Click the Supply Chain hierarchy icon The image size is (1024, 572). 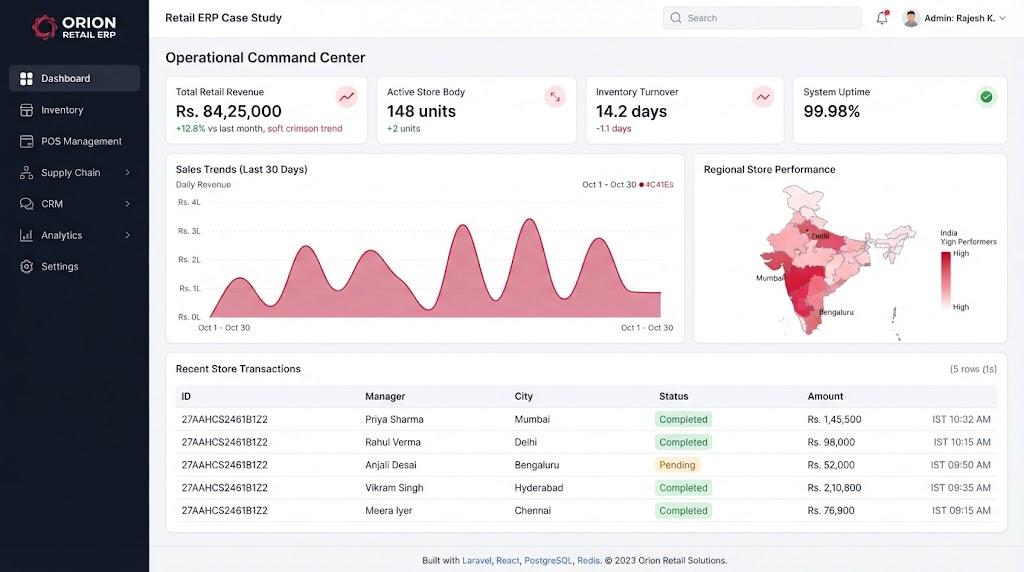pyautogui.click(x=26, y=172)
